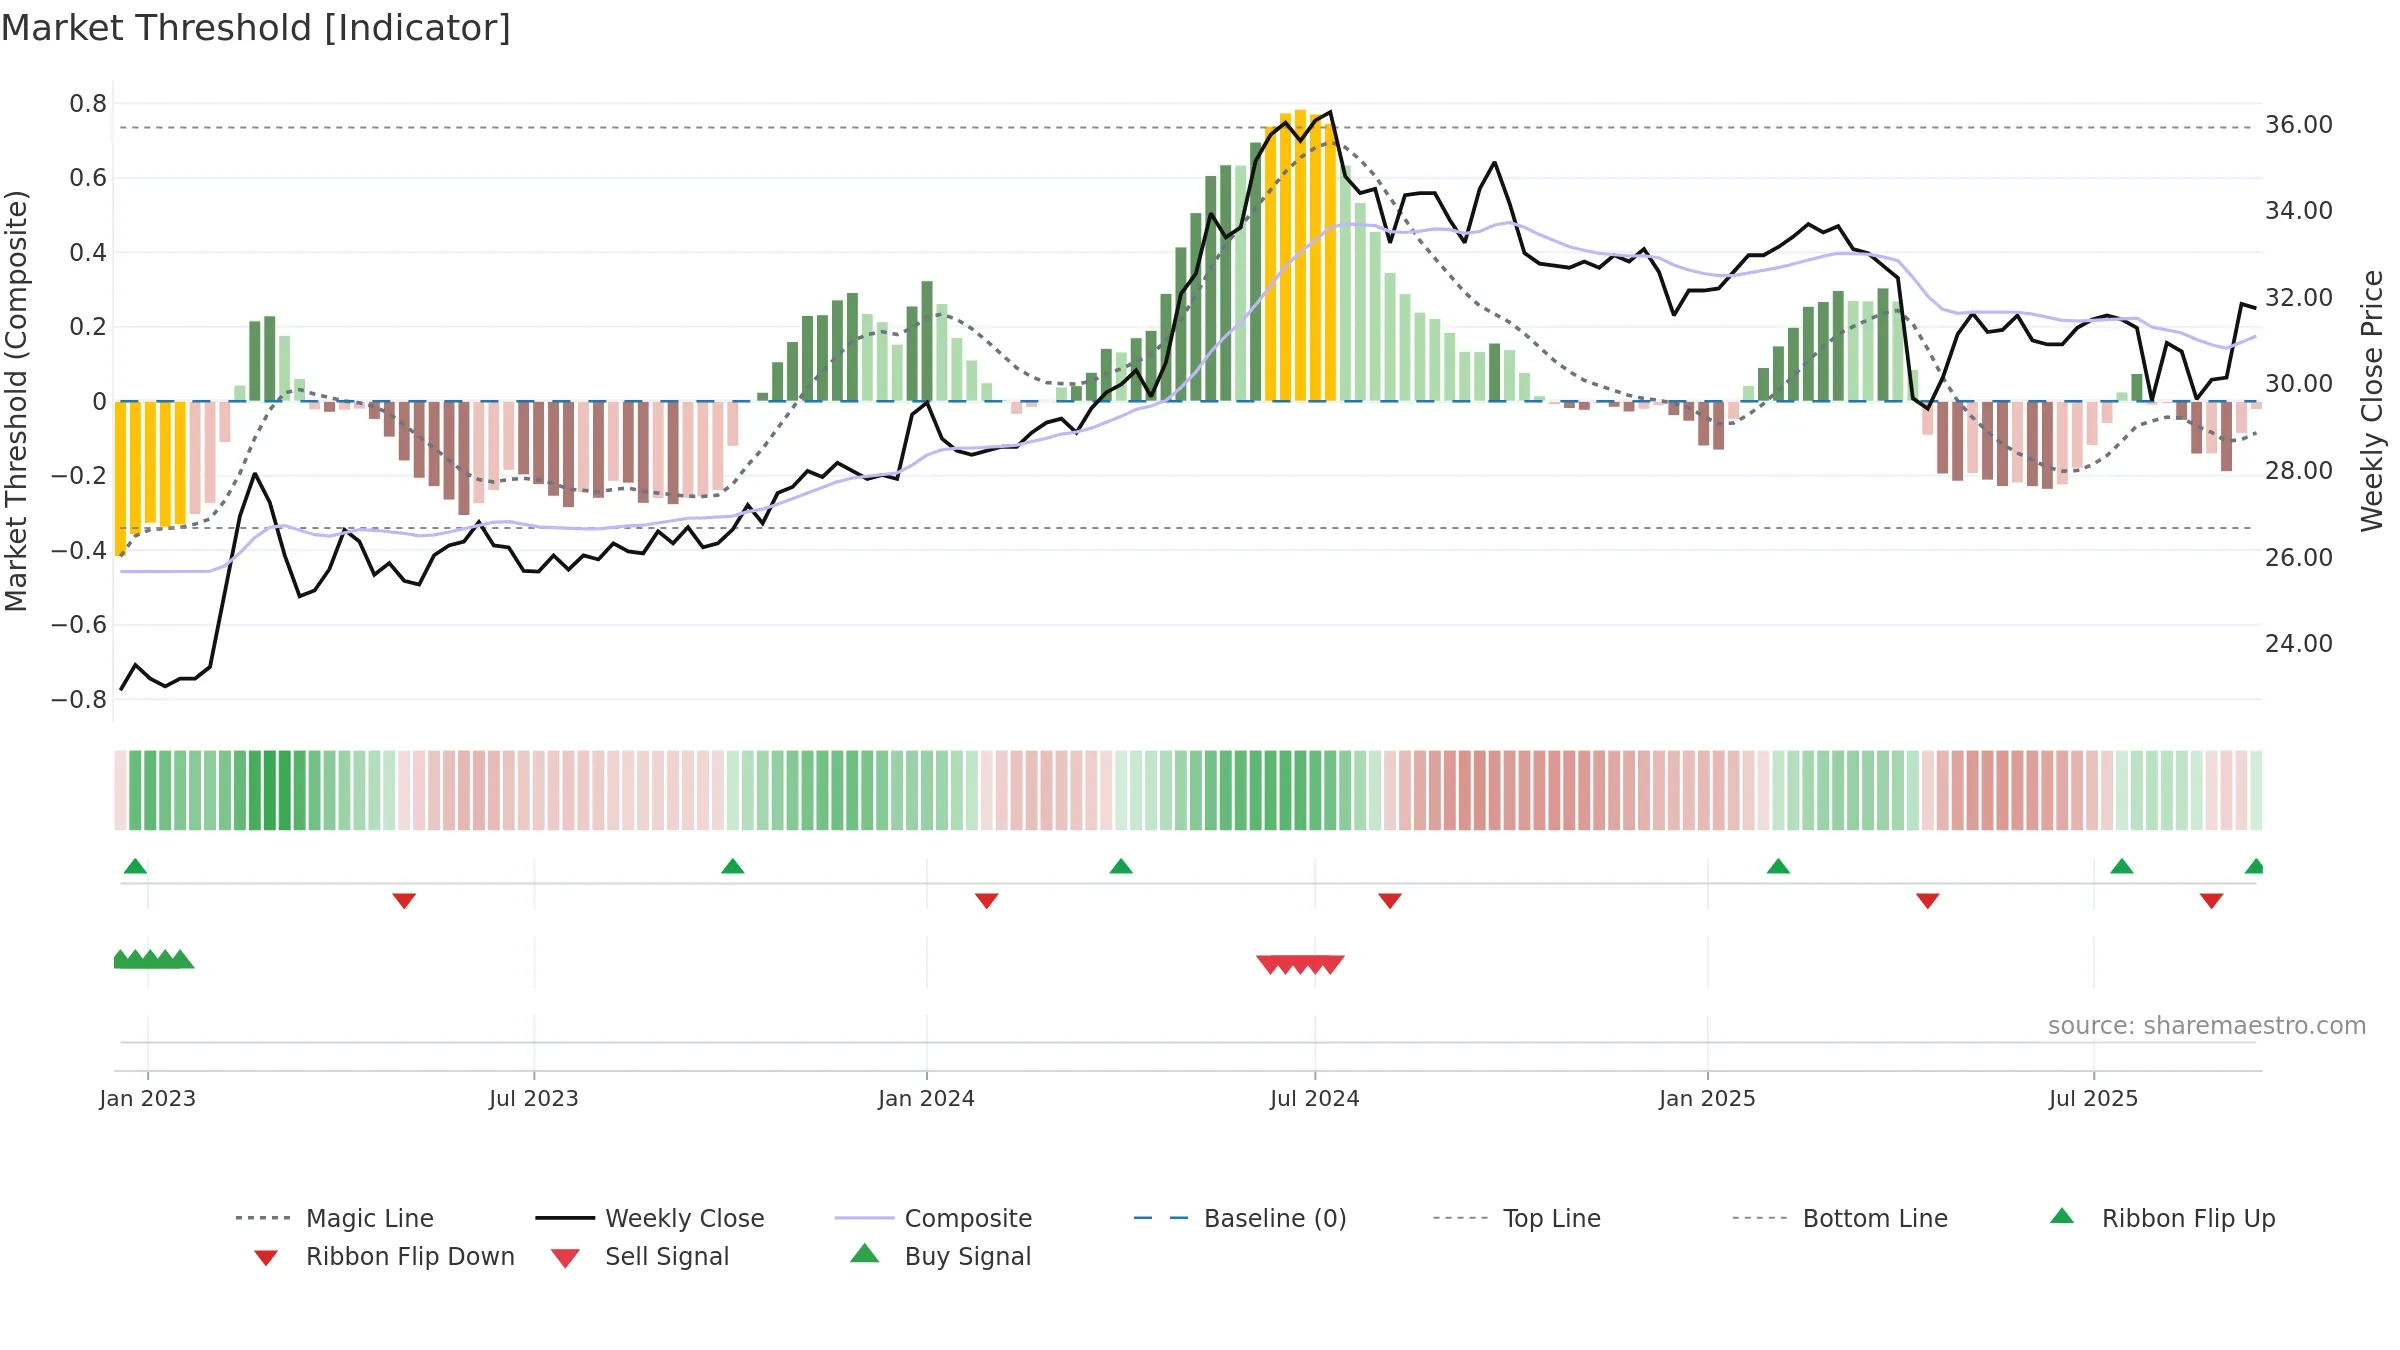Click ribbon flip up marker near Apr 2024

point(1121,866)
